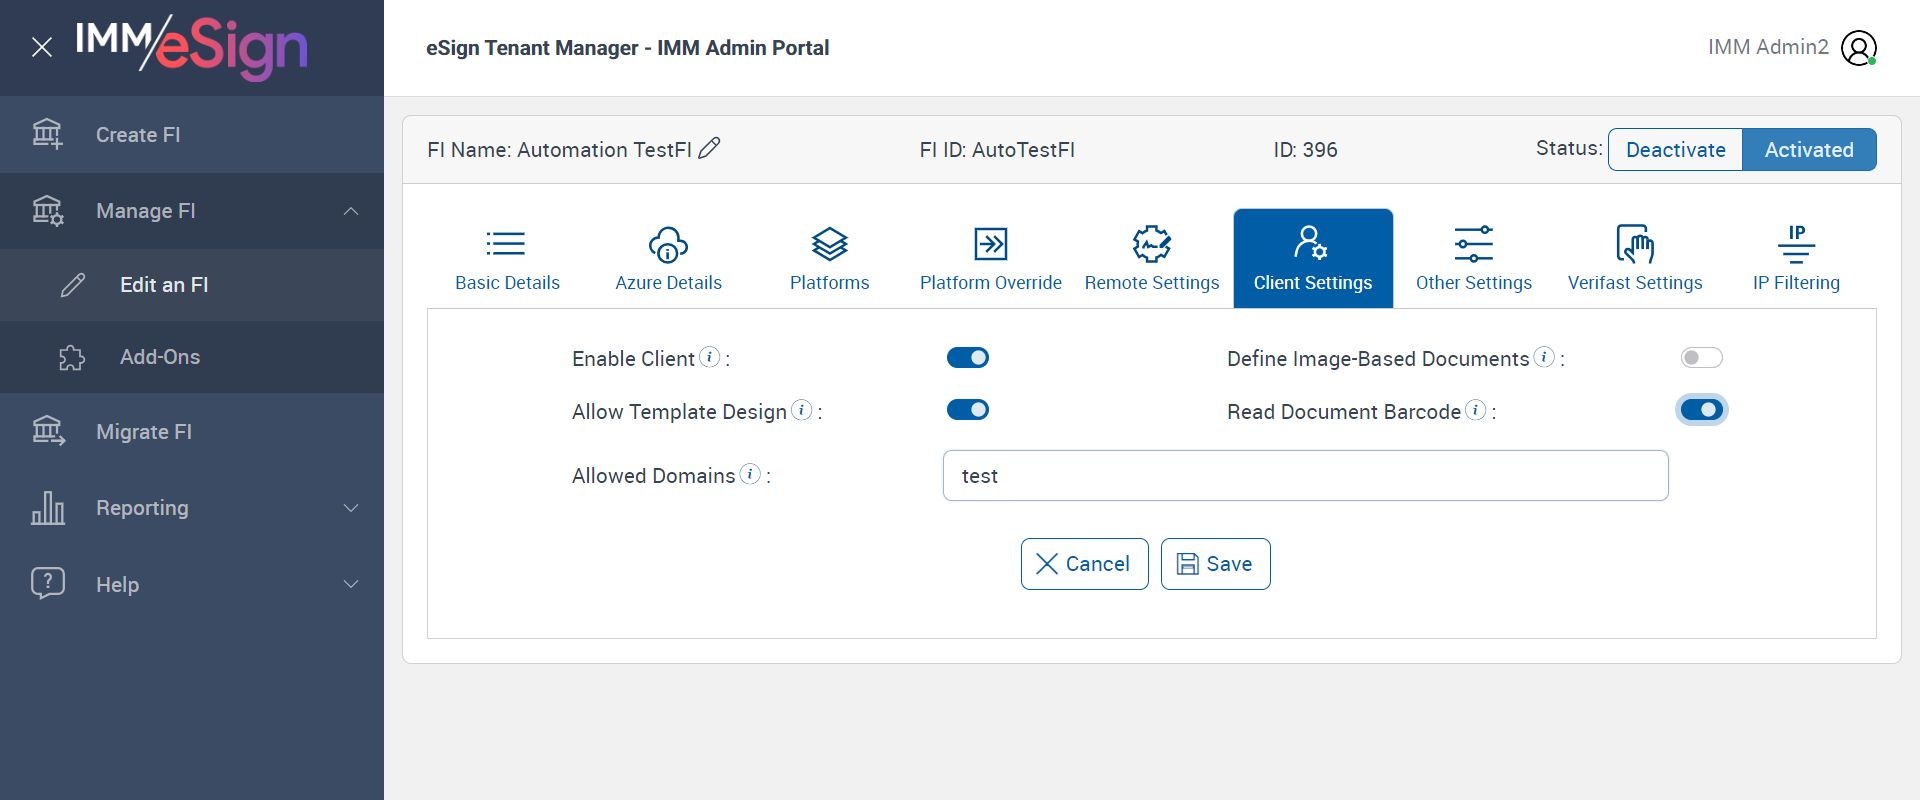Image resolution: width=1920 pixels, height=800 pixels.
Task: Open the IMM Admin2 user profile icon
Action: [x=1858, y=48]
